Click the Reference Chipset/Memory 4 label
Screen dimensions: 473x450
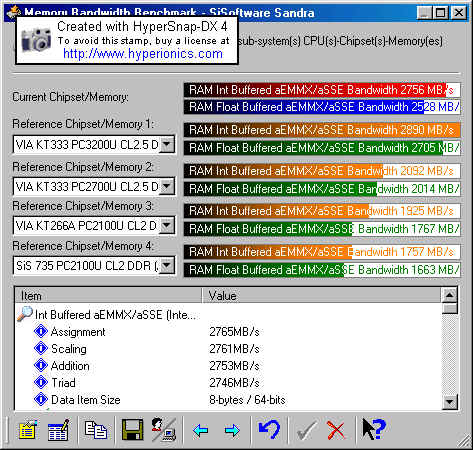click(83, 246)
